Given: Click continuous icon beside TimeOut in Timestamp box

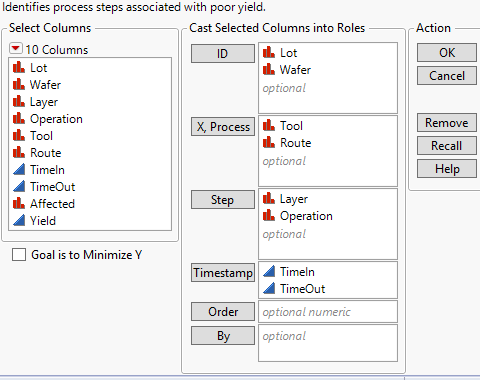Looking at the screenshot, I should point(269,288).
